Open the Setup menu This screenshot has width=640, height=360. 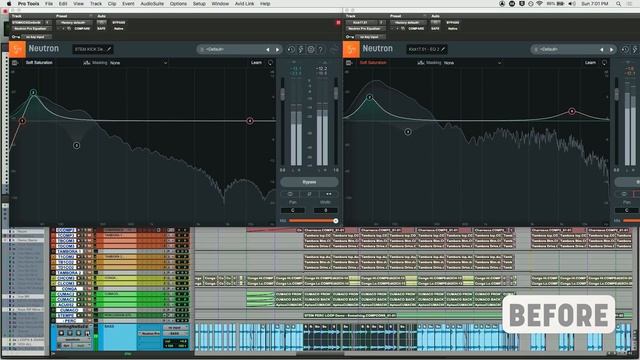click(199, 4)
